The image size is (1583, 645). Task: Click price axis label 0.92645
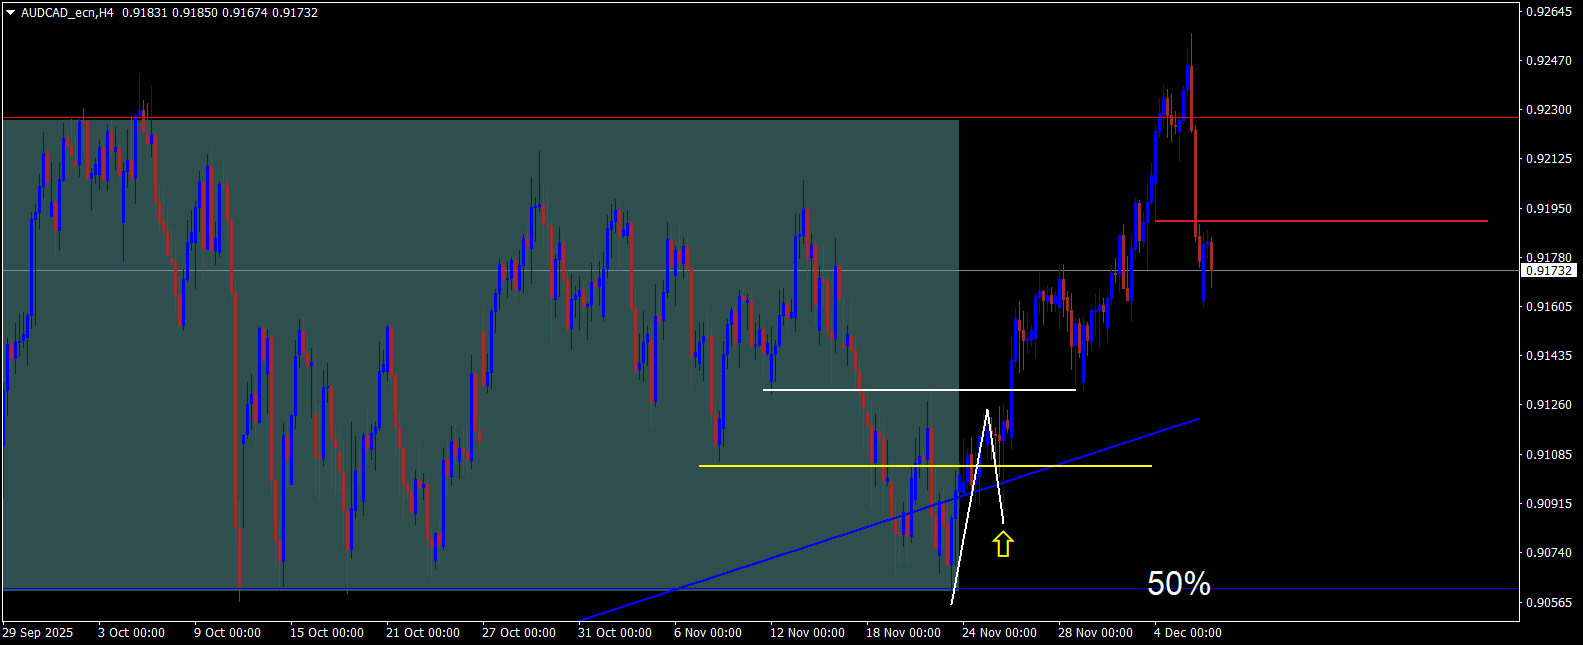[1549, 12]
